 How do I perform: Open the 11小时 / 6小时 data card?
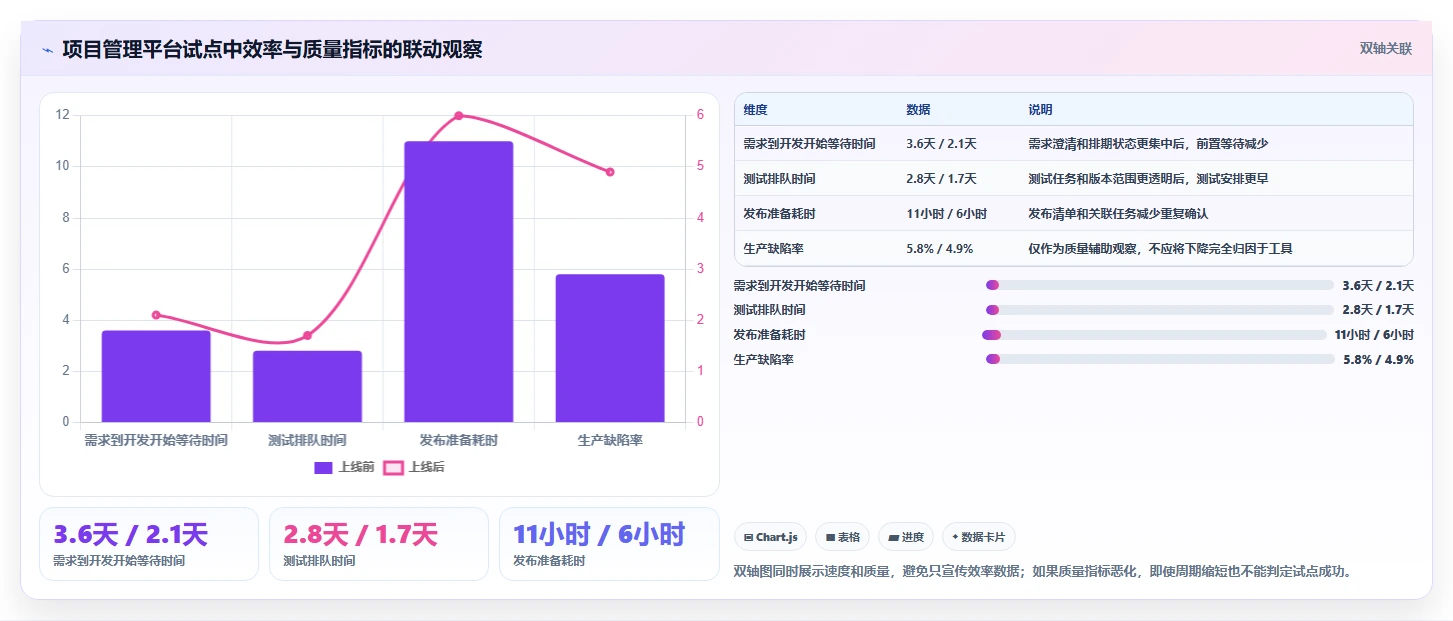click(609, 544)
